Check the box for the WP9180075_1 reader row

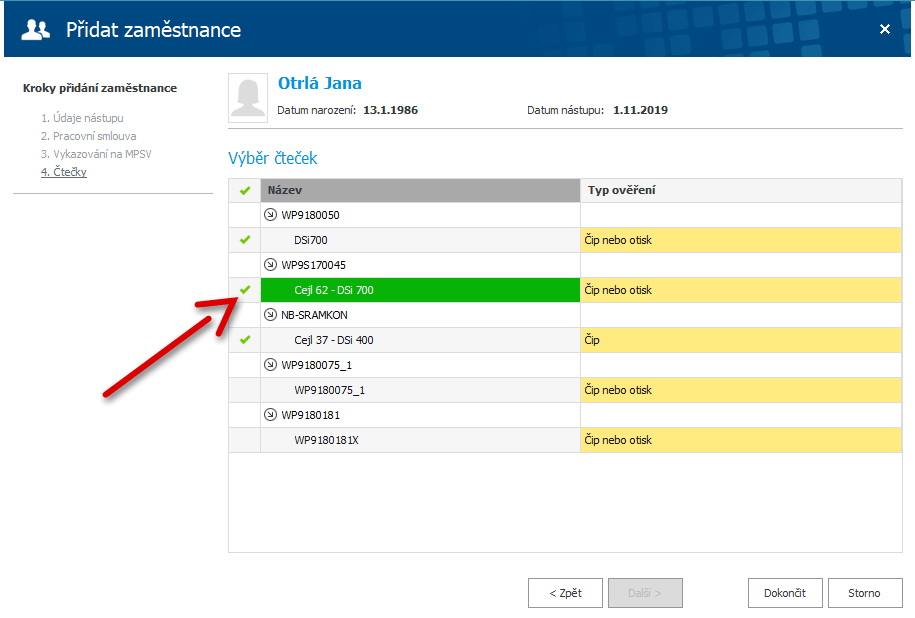(x=245, y=390)
